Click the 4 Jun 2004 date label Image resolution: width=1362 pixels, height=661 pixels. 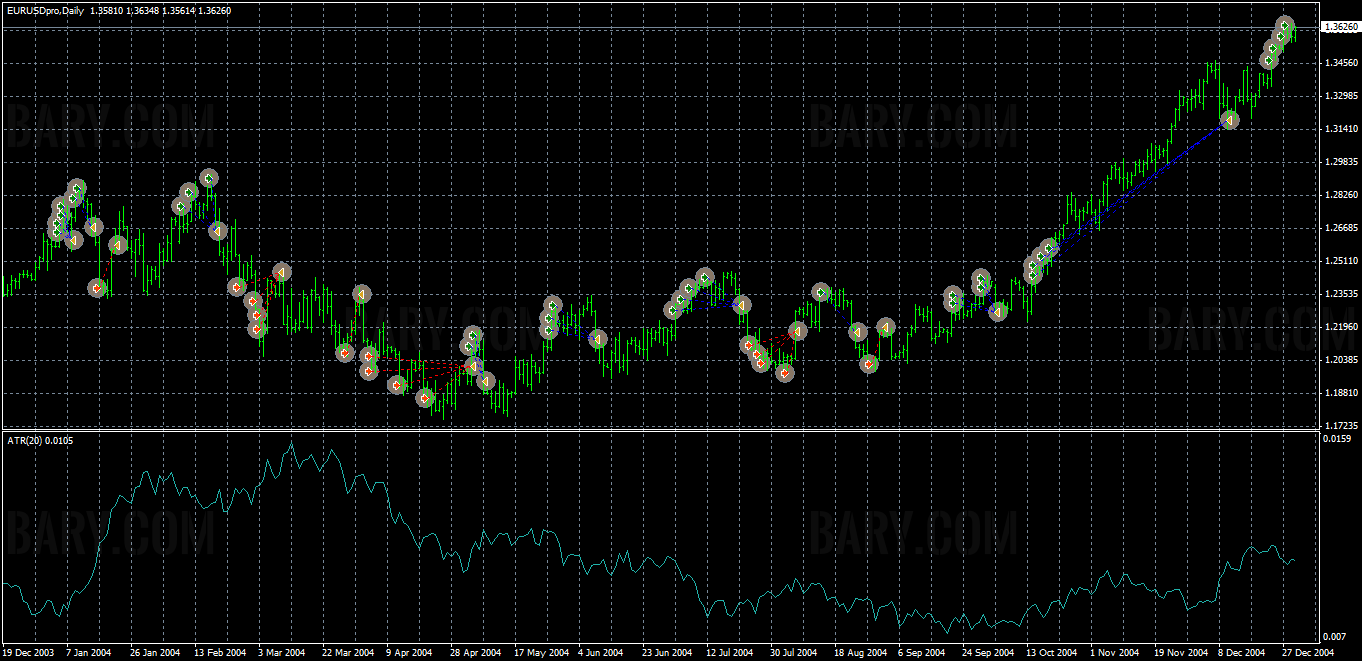point(600,652)
